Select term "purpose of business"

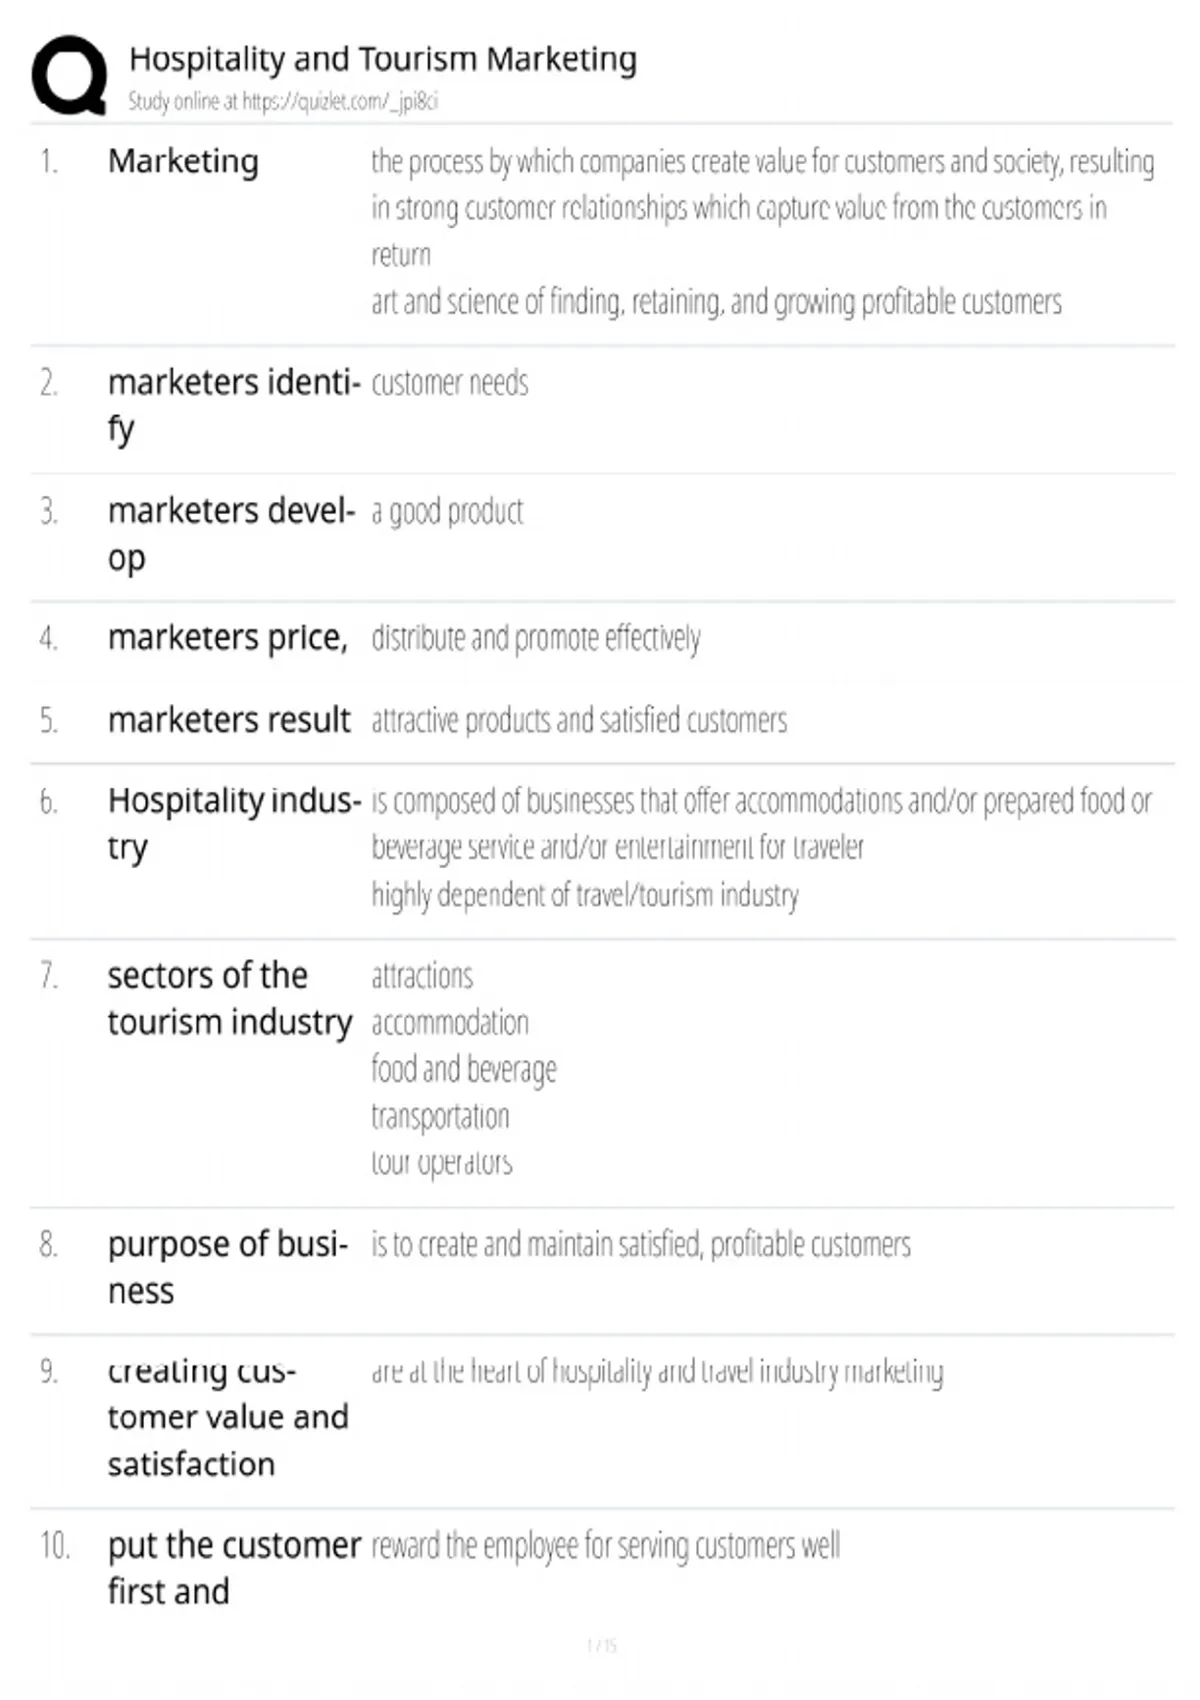tap(228, 1267)
